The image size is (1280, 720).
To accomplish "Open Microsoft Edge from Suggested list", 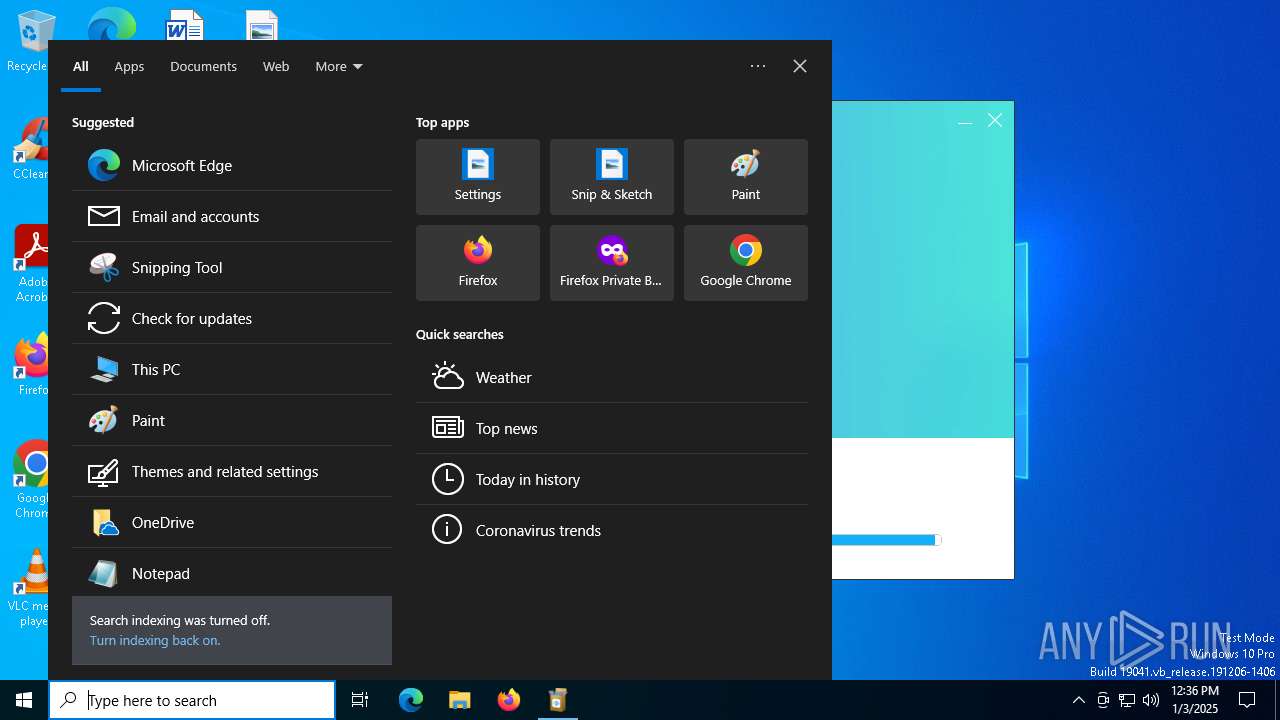I will coord(232,166).
